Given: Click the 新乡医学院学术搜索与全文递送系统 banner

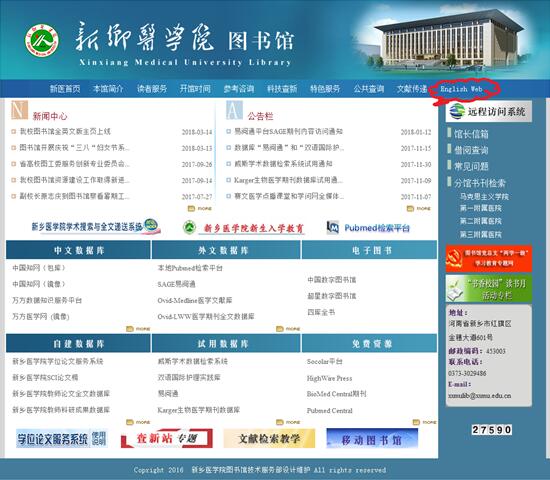Looking at the screenshot, I should tap(96, 227).
